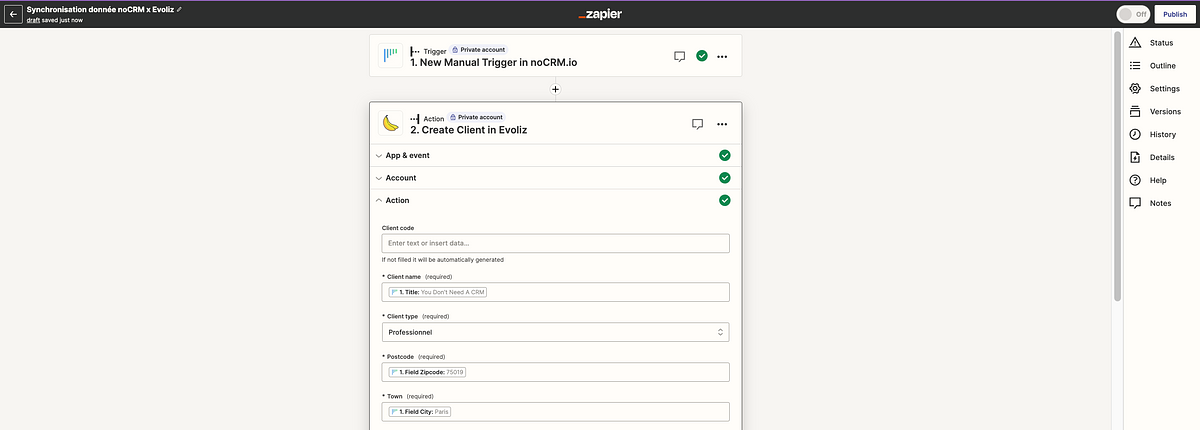Image resolution: width=1200 pixels, height=430 pixels.
Task: Toggle the Zap On/Off switch
Action: tap(1132, 14)
